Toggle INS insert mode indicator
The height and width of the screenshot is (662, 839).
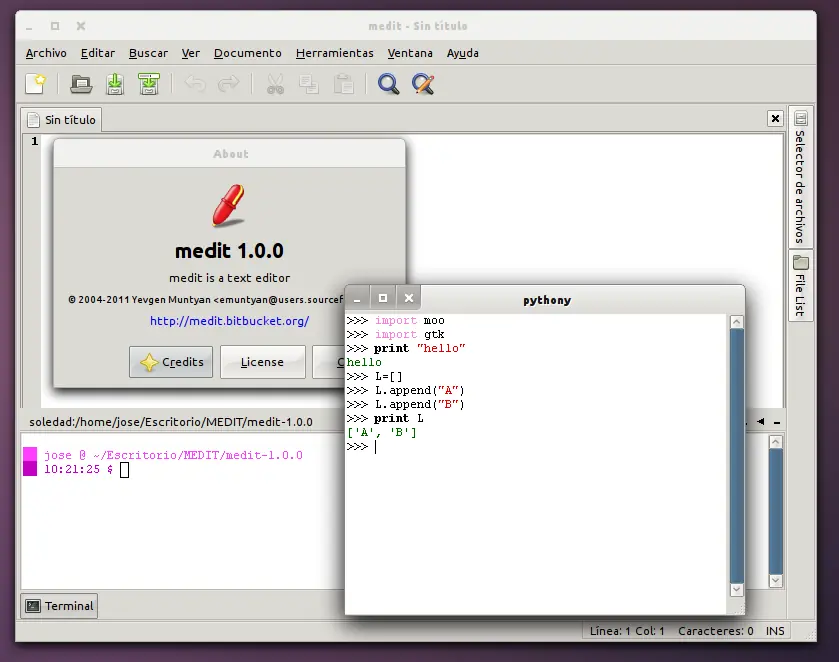[775, 631]
